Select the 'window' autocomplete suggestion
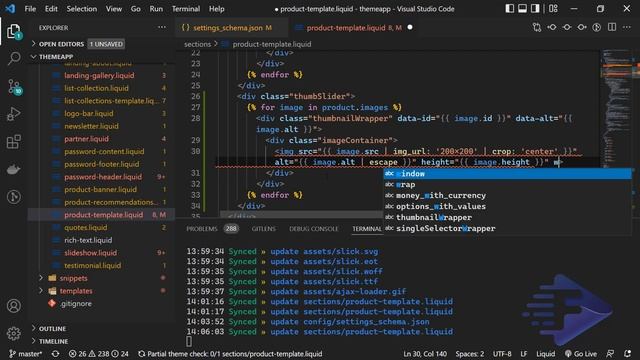The image size is (640, 360). coord(507,173)
